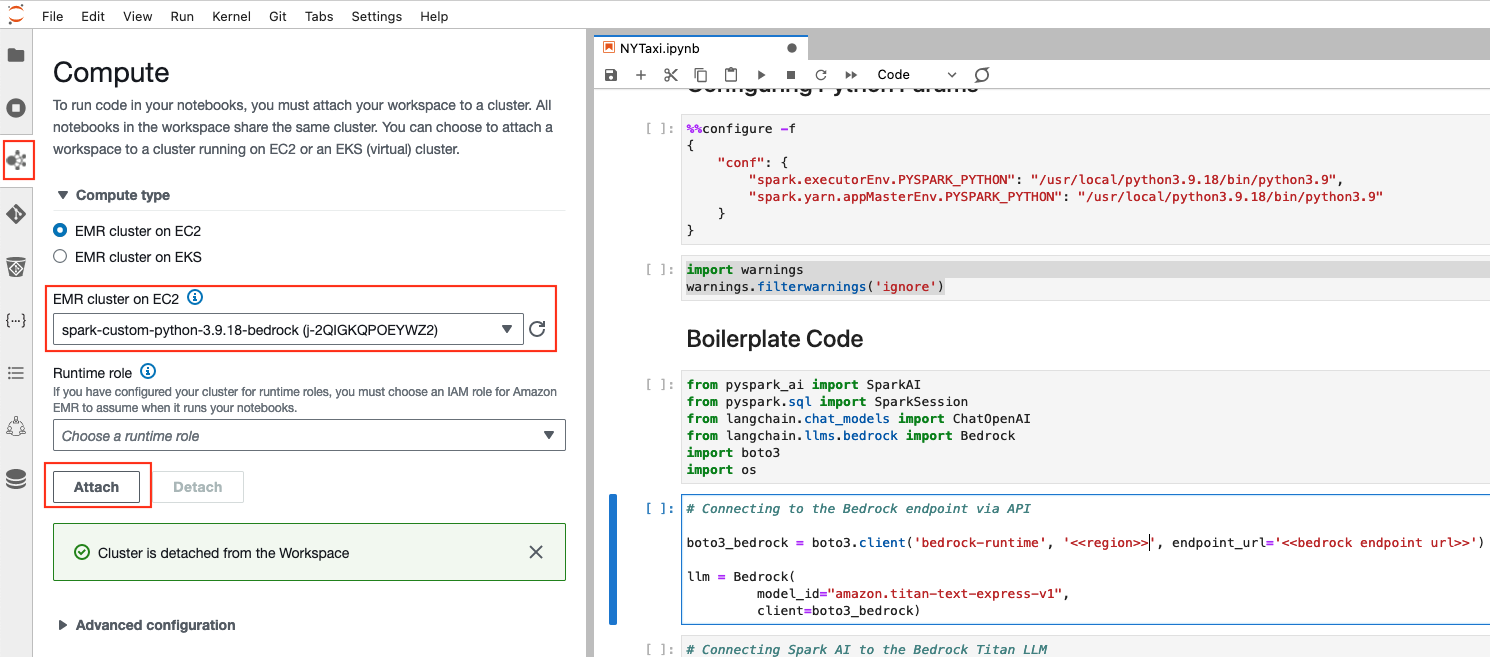
Task: Dismiss the cluster detached notification
Action: click(x=536, y=552)
